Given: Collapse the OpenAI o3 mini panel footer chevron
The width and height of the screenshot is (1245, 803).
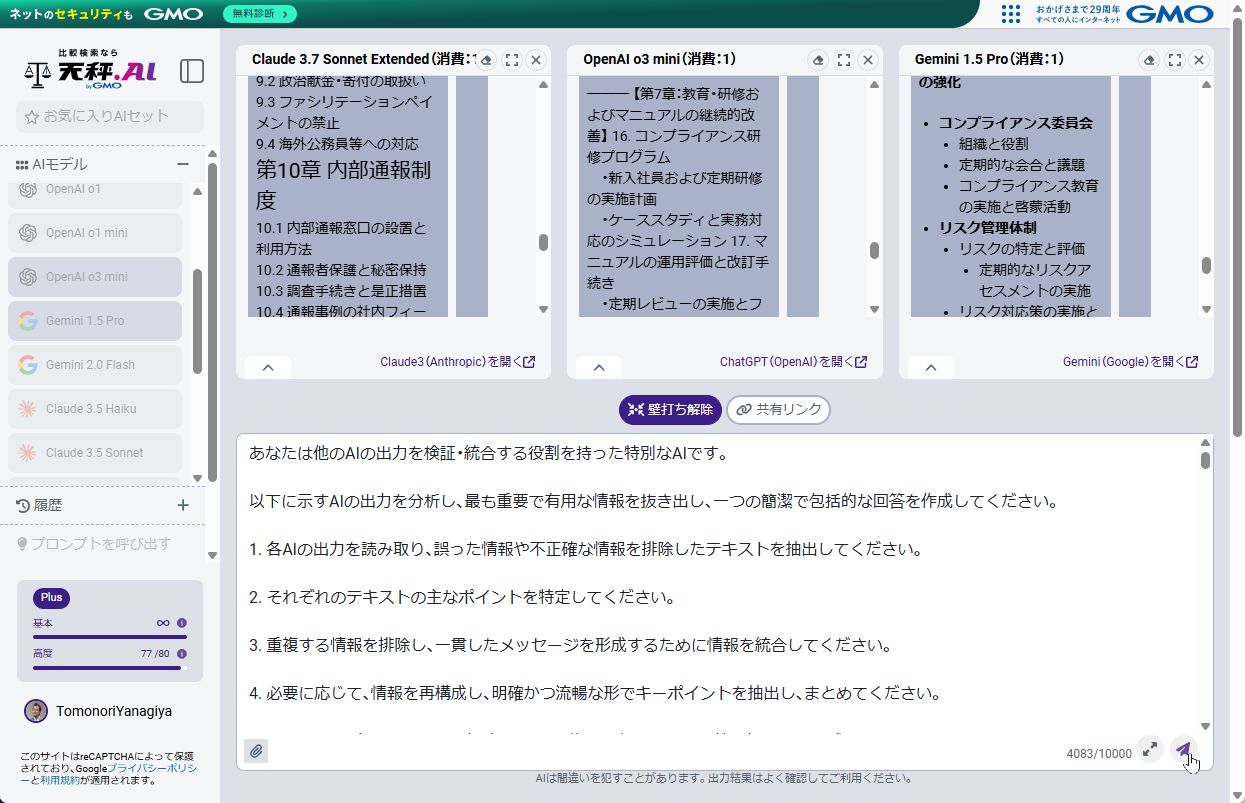Looking at the screenshot, I should pyautogui.click(x=599, y=367).
